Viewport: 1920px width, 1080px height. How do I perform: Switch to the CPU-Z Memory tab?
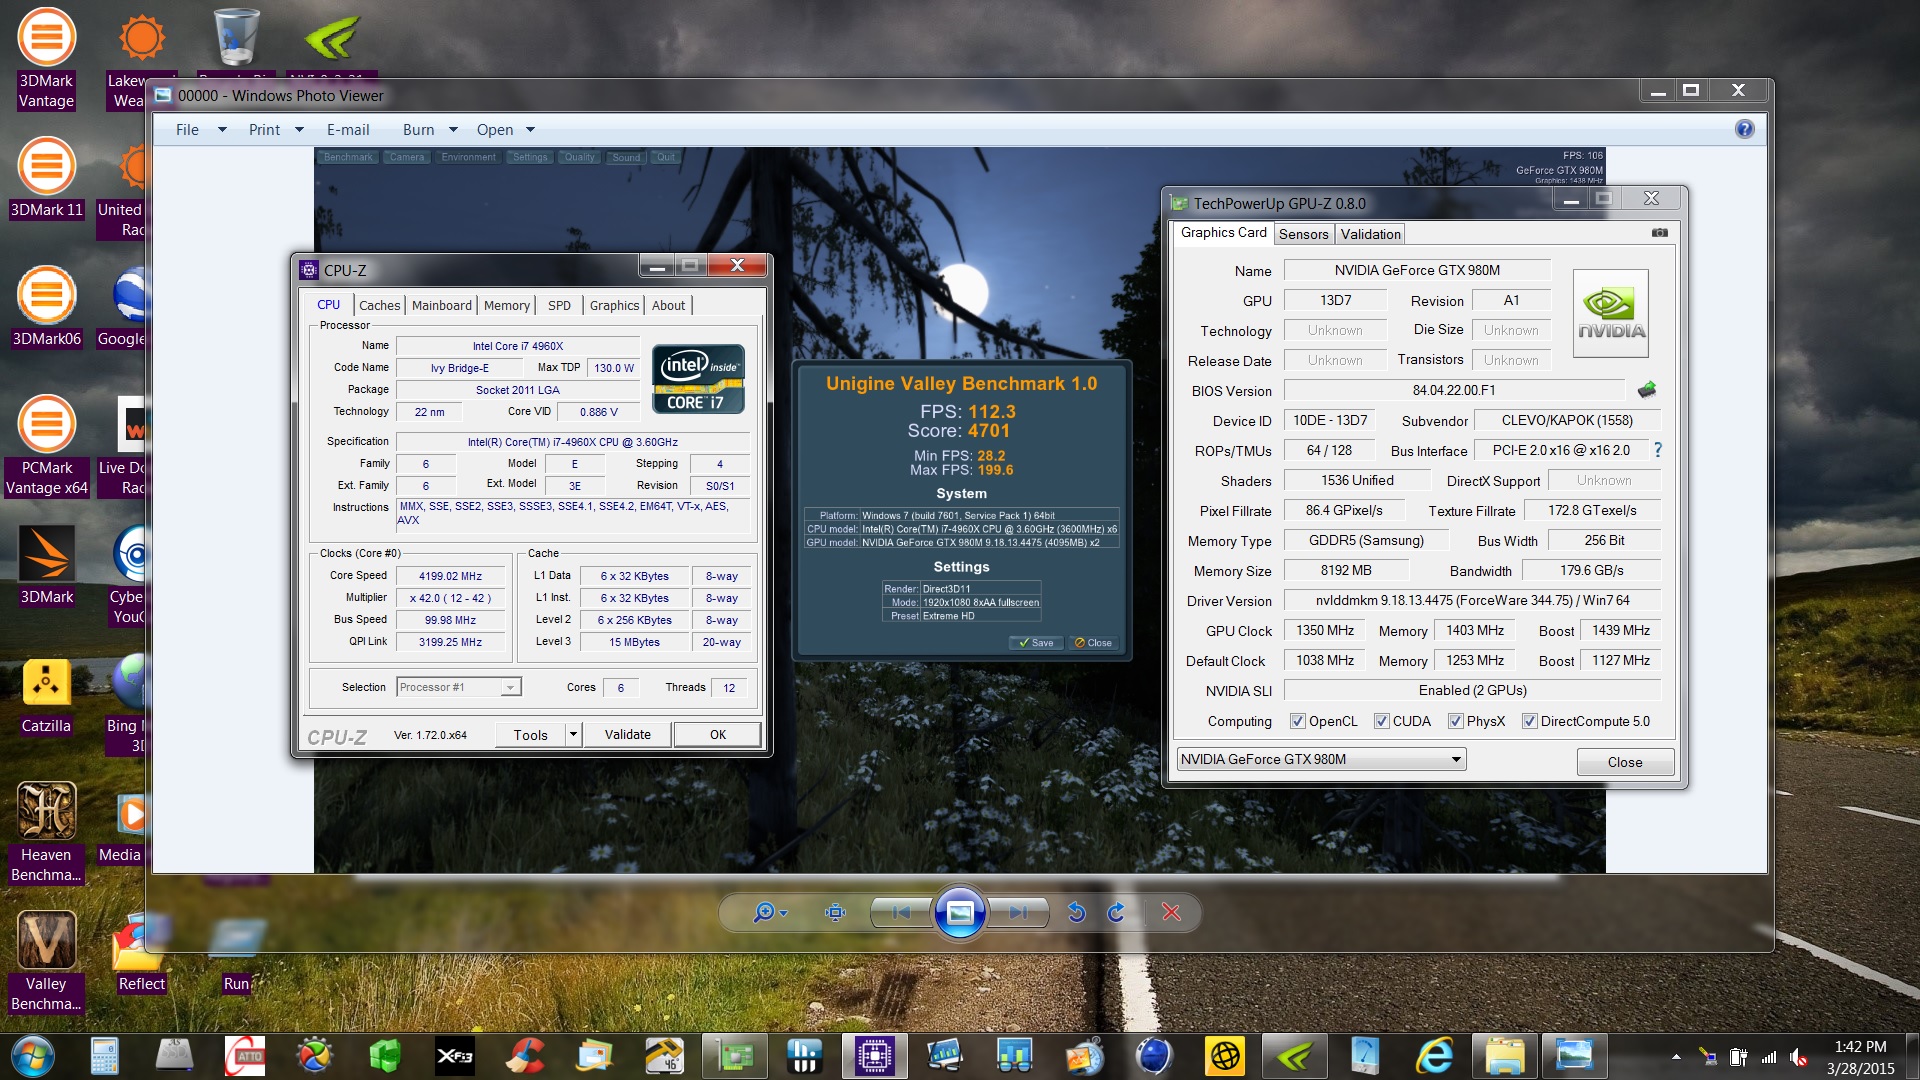(x=507, y=305)
